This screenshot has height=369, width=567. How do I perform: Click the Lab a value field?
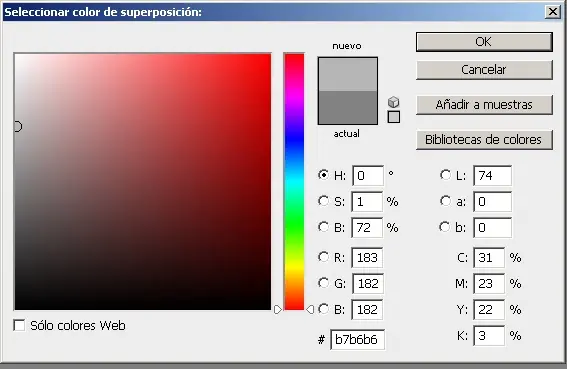pyautogui.click(x=492, y=202)
